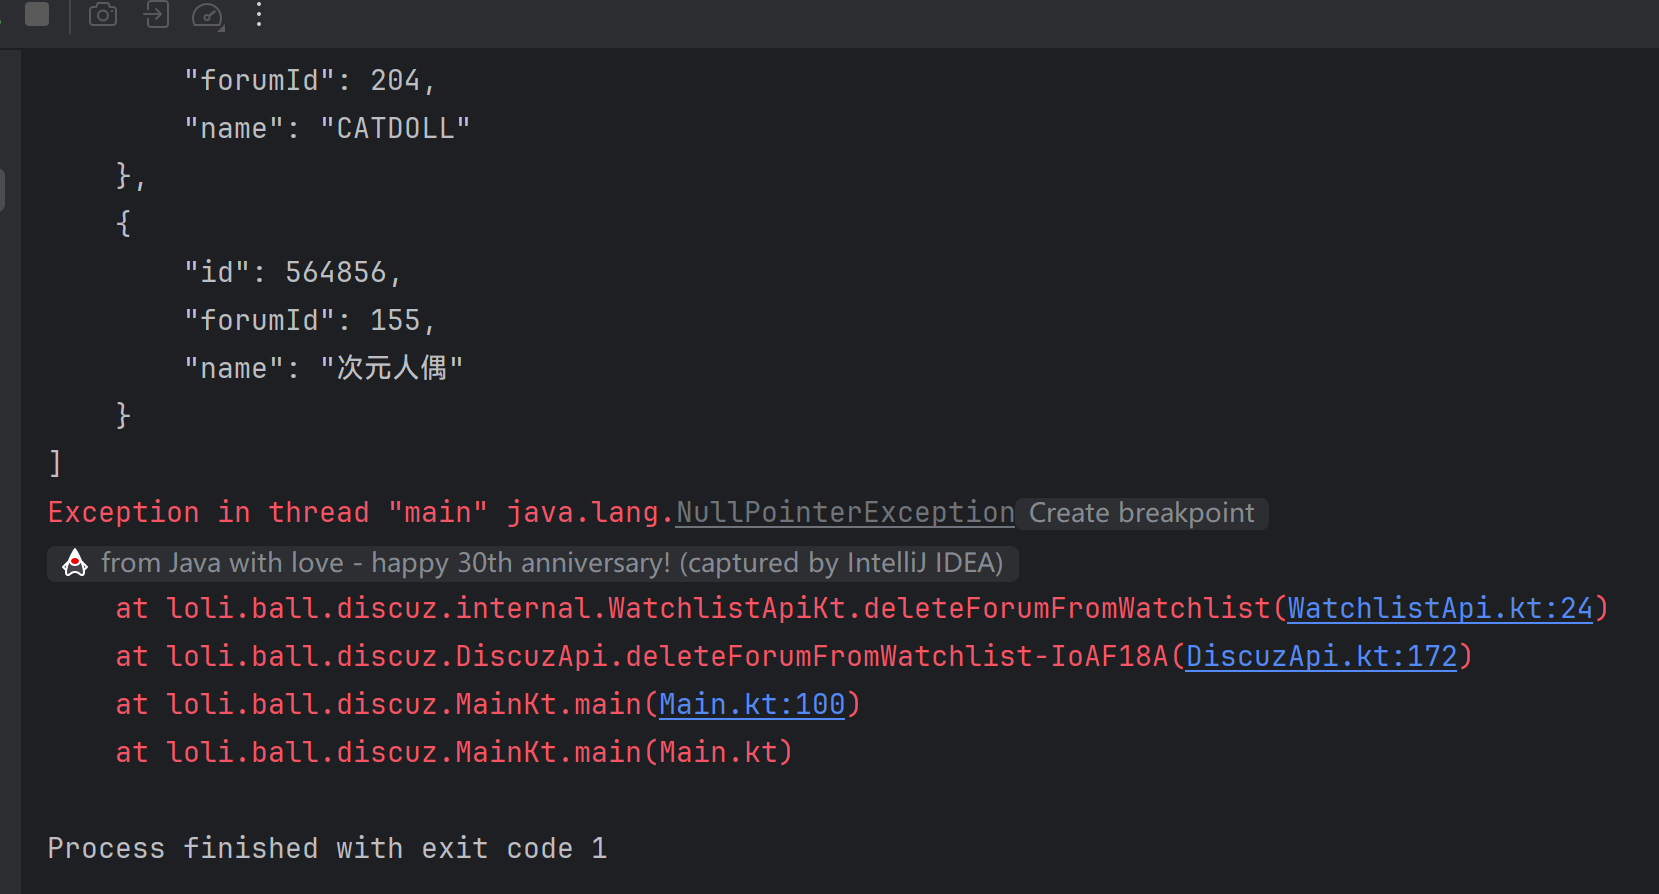Open the WatchlistApi.kt:24 source link
Viewport: 1659px width, 894px height.
(x=1439, y=608)
